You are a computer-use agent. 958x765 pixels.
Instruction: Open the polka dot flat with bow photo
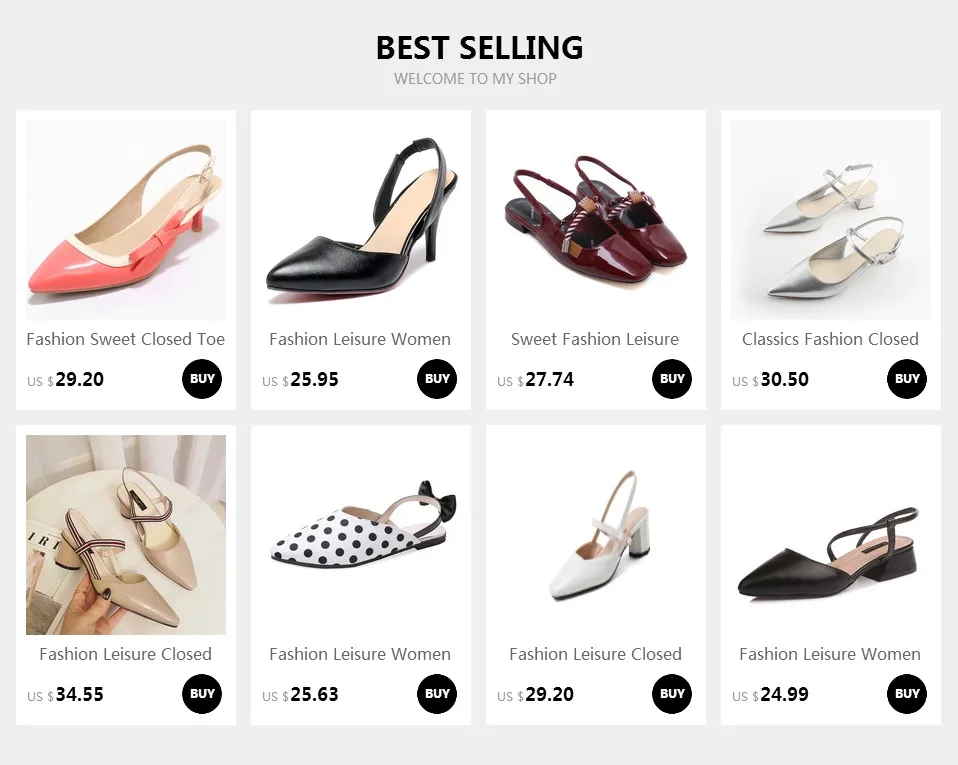tap(360, 535)
